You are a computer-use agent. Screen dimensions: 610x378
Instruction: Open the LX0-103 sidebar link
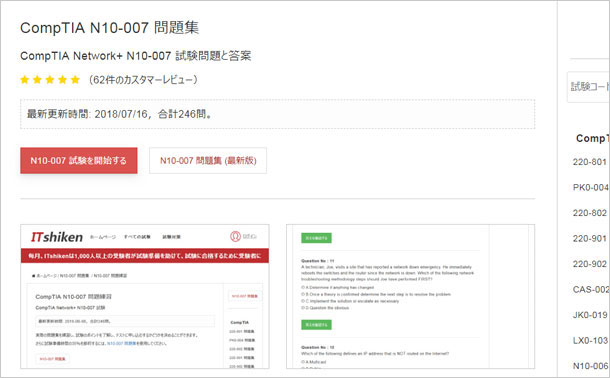click(590, 340)
